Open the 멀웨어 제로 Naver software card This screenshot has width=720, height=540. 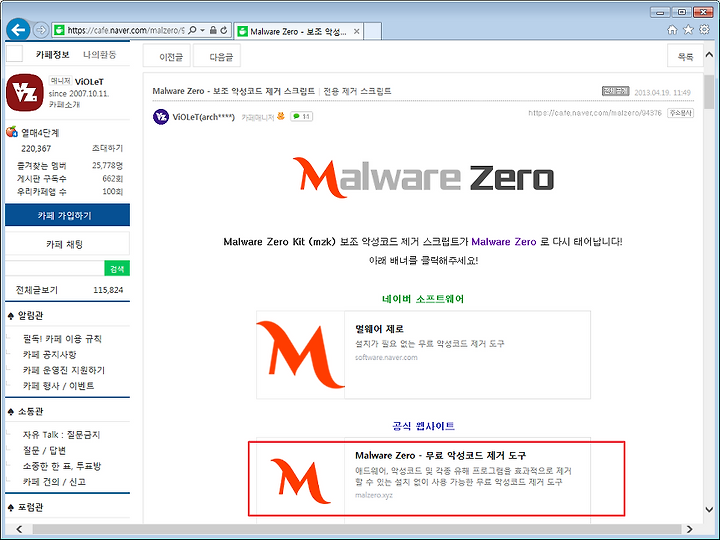click(x=423, y=354)
